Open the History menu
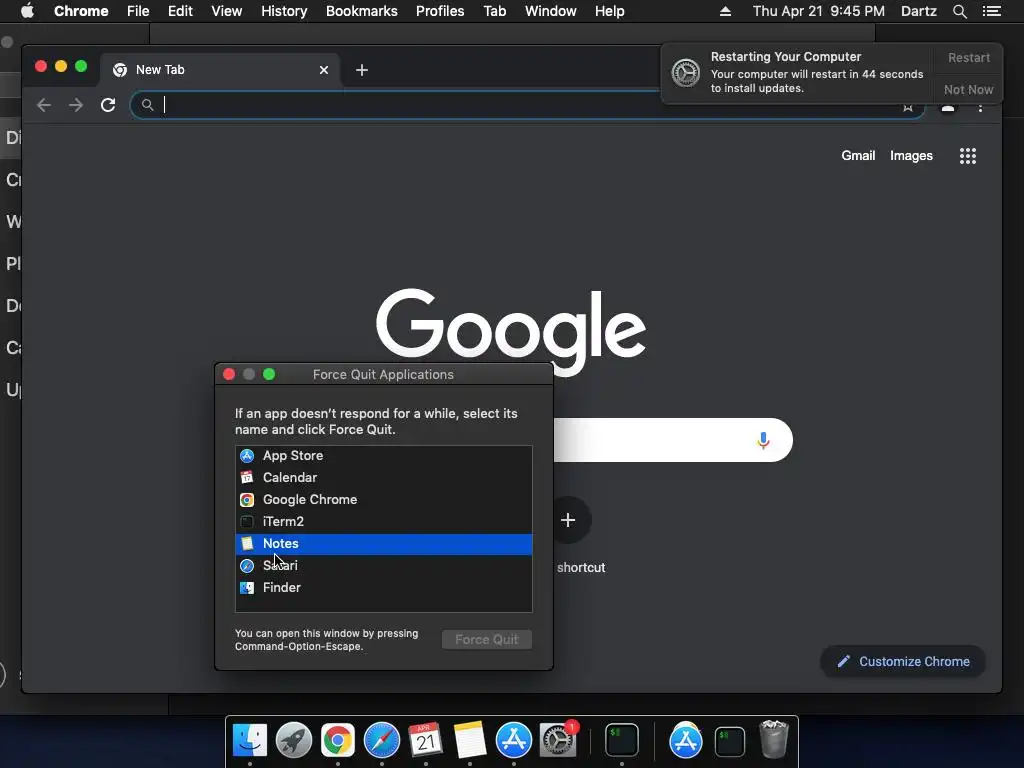The width and height of the screenshot is (1024, 768). click(284, 11)
